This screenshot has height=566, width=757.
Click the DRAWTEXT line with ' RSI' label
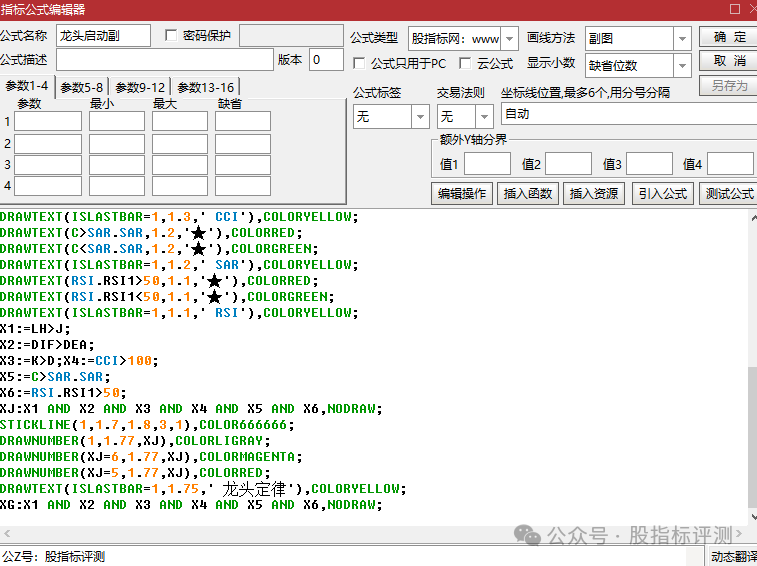[179, 313]
